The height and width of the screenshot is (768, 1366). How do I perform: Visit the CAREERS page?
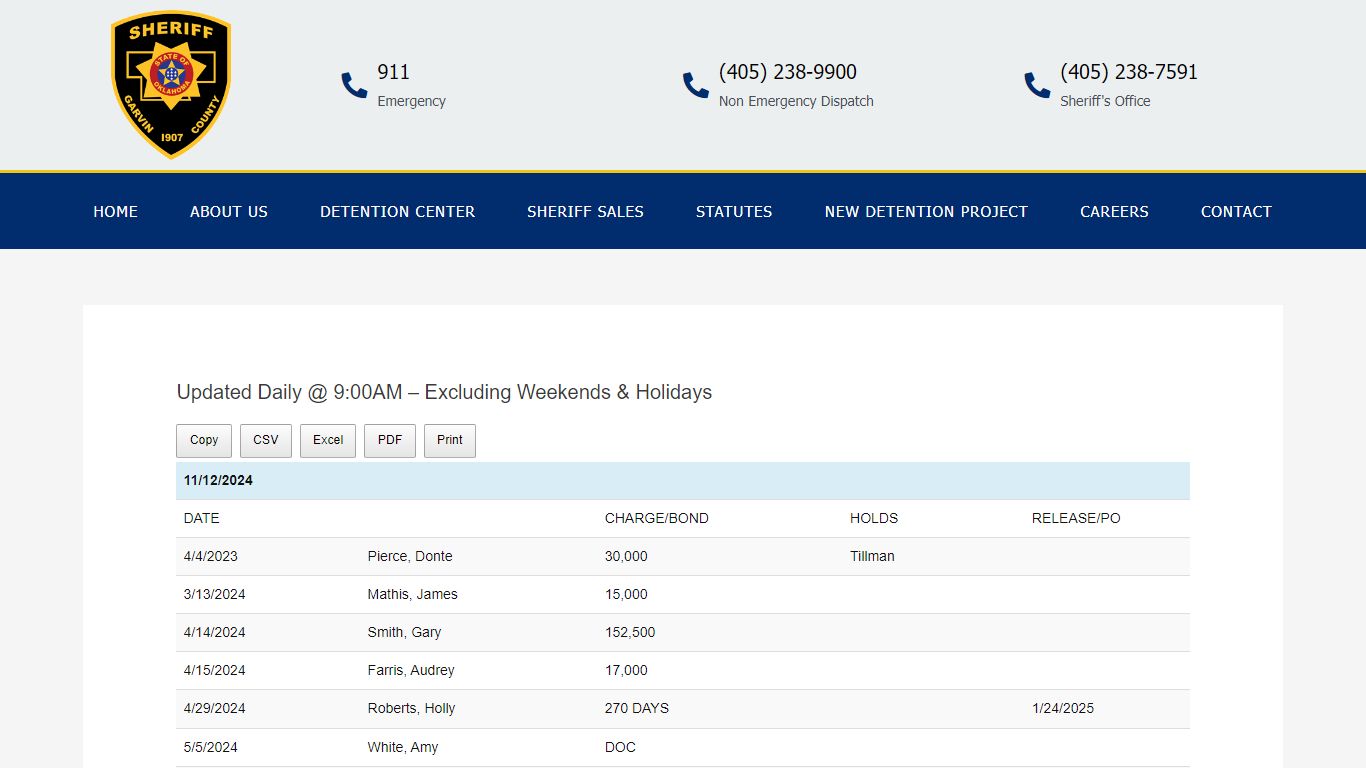(1114, 212)
